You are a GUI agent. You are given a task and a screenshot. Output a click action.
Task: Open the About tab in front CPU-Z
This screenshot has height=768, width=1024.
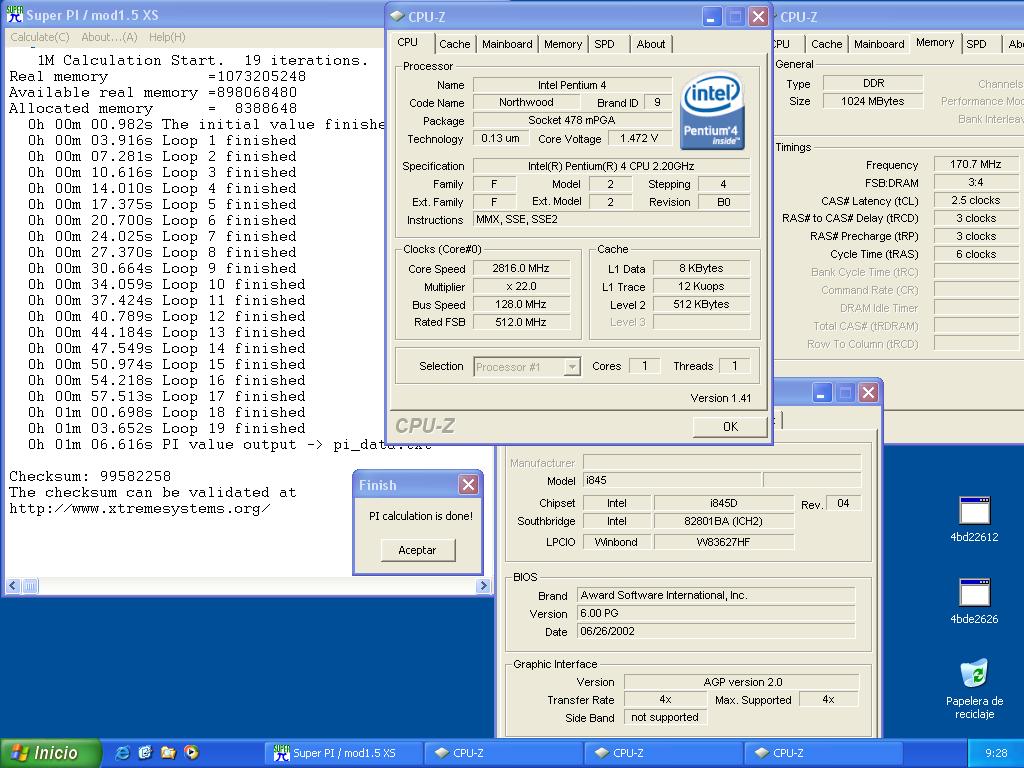[650, 44]
